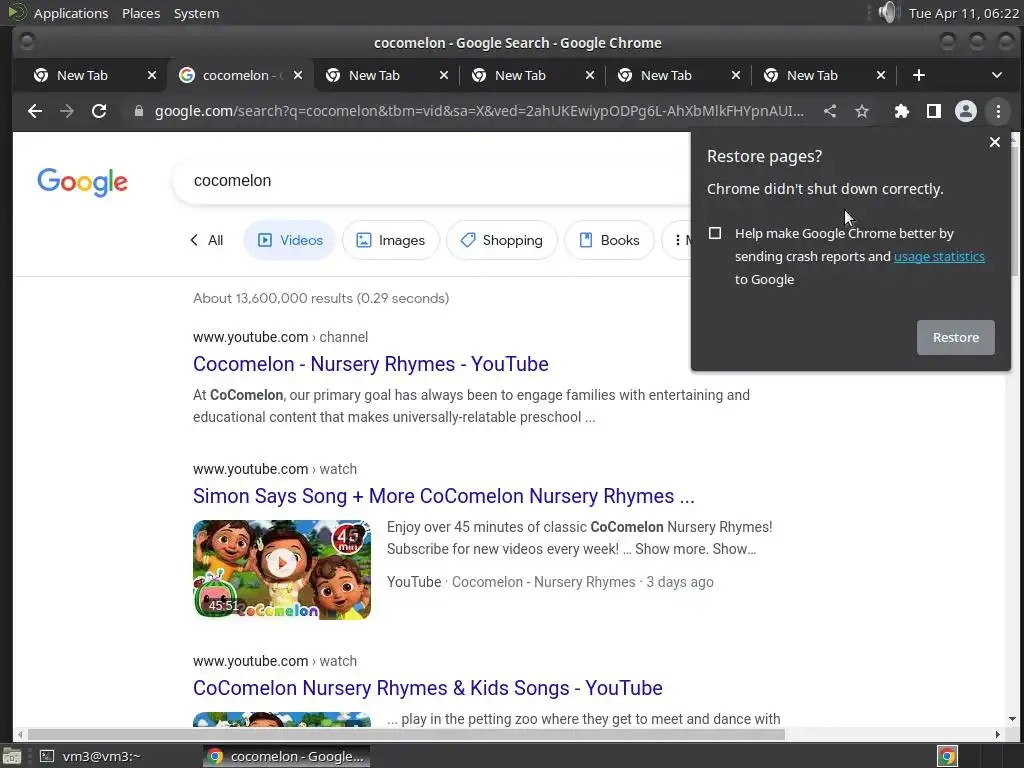Switch to the cocomelon Google Search tab

[240, 75]
